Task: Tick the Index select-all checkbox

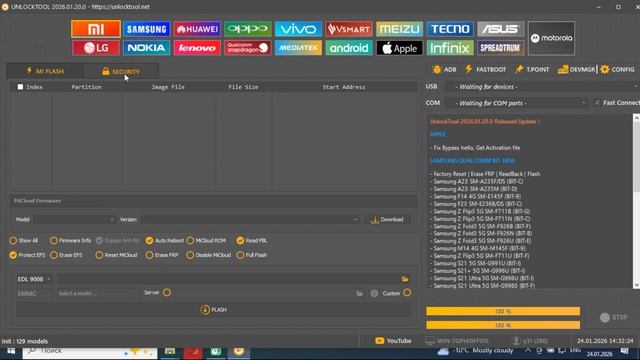Action: (20, 87)
